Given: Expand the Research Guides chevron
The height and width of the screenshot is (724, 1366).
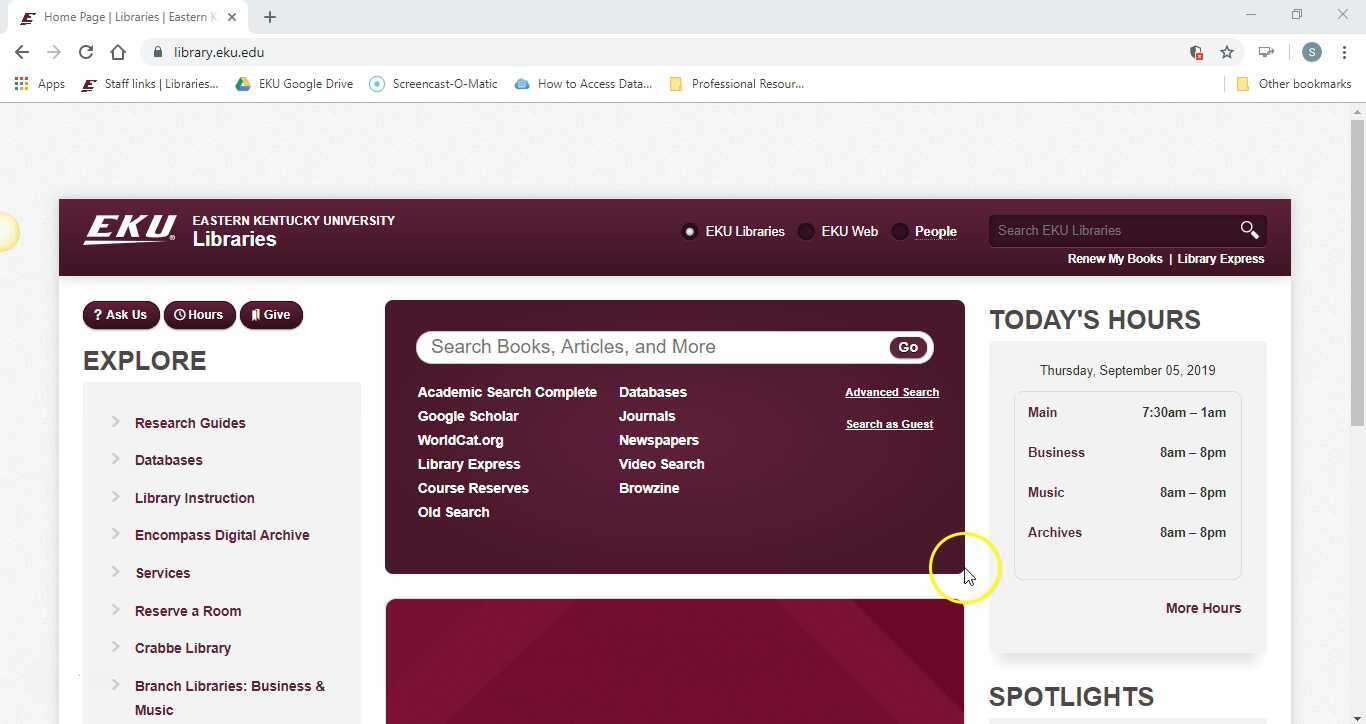Looking at the screenshot, I should coord(116,421).
